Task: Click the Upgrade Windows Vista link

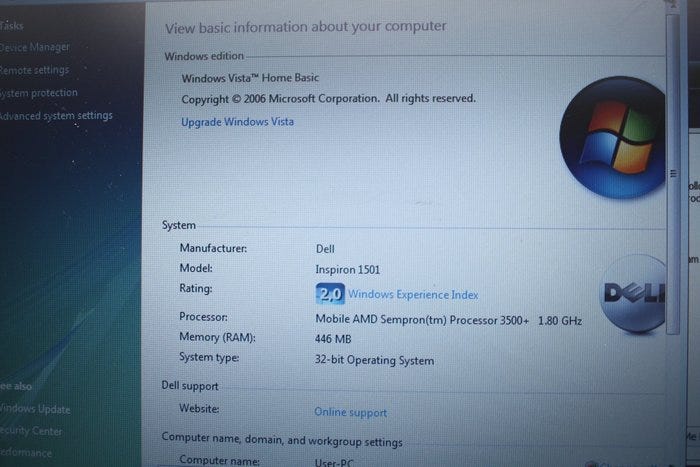Action: pos(238,122)
